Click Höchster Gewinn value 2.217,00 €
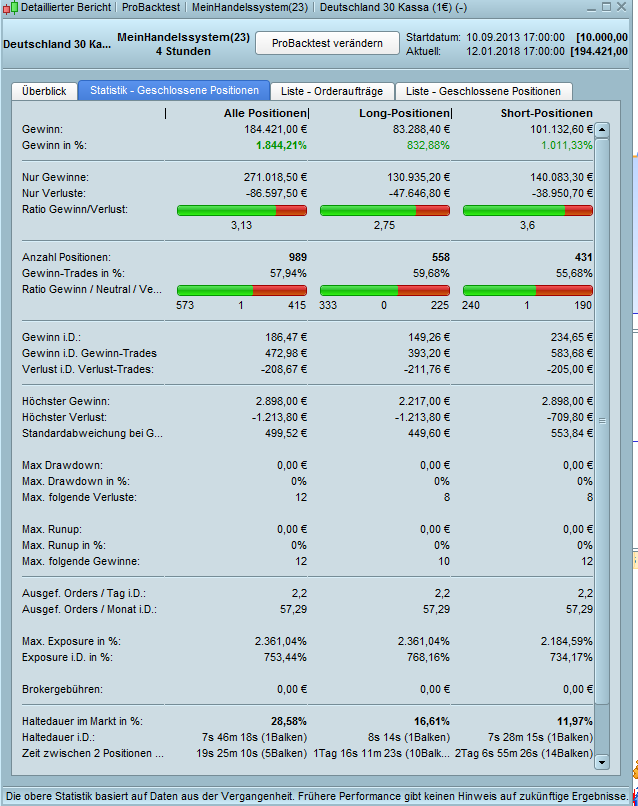The height and width of the screenshot is (806, 638). [x=424, y=401]
